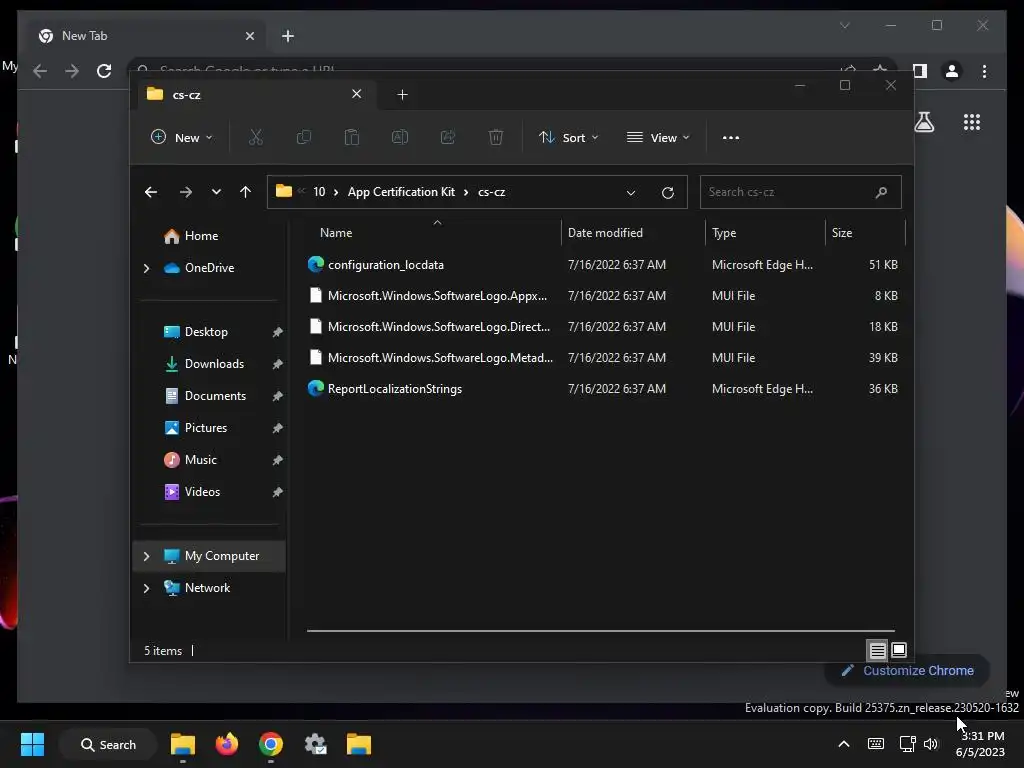Toggle Chrome side panel icon
Viewport: 1024px width, 768px height.
pyautogui.click(x=920, y=71)
